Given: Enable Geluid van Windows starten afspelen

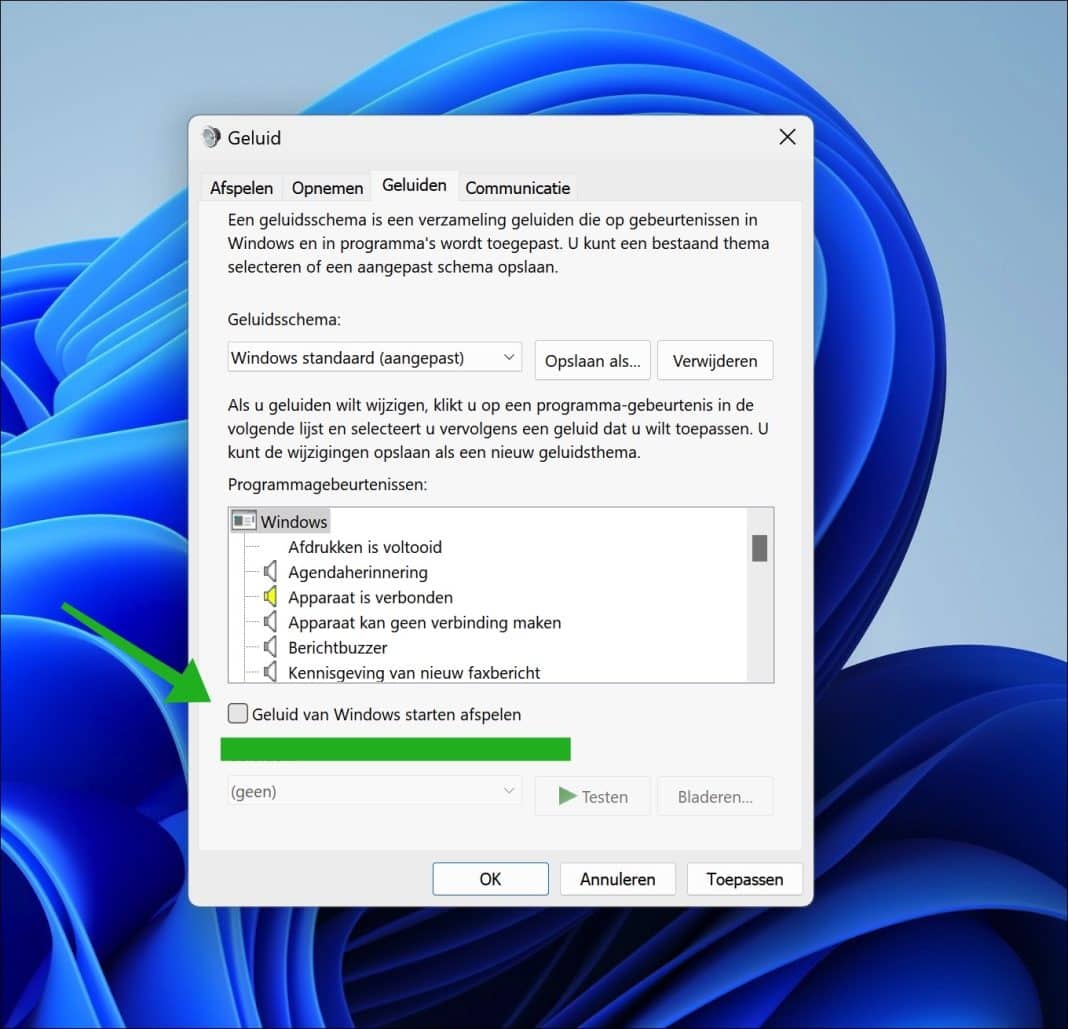Looking at the screenshot, I should [x=237, y=713].
